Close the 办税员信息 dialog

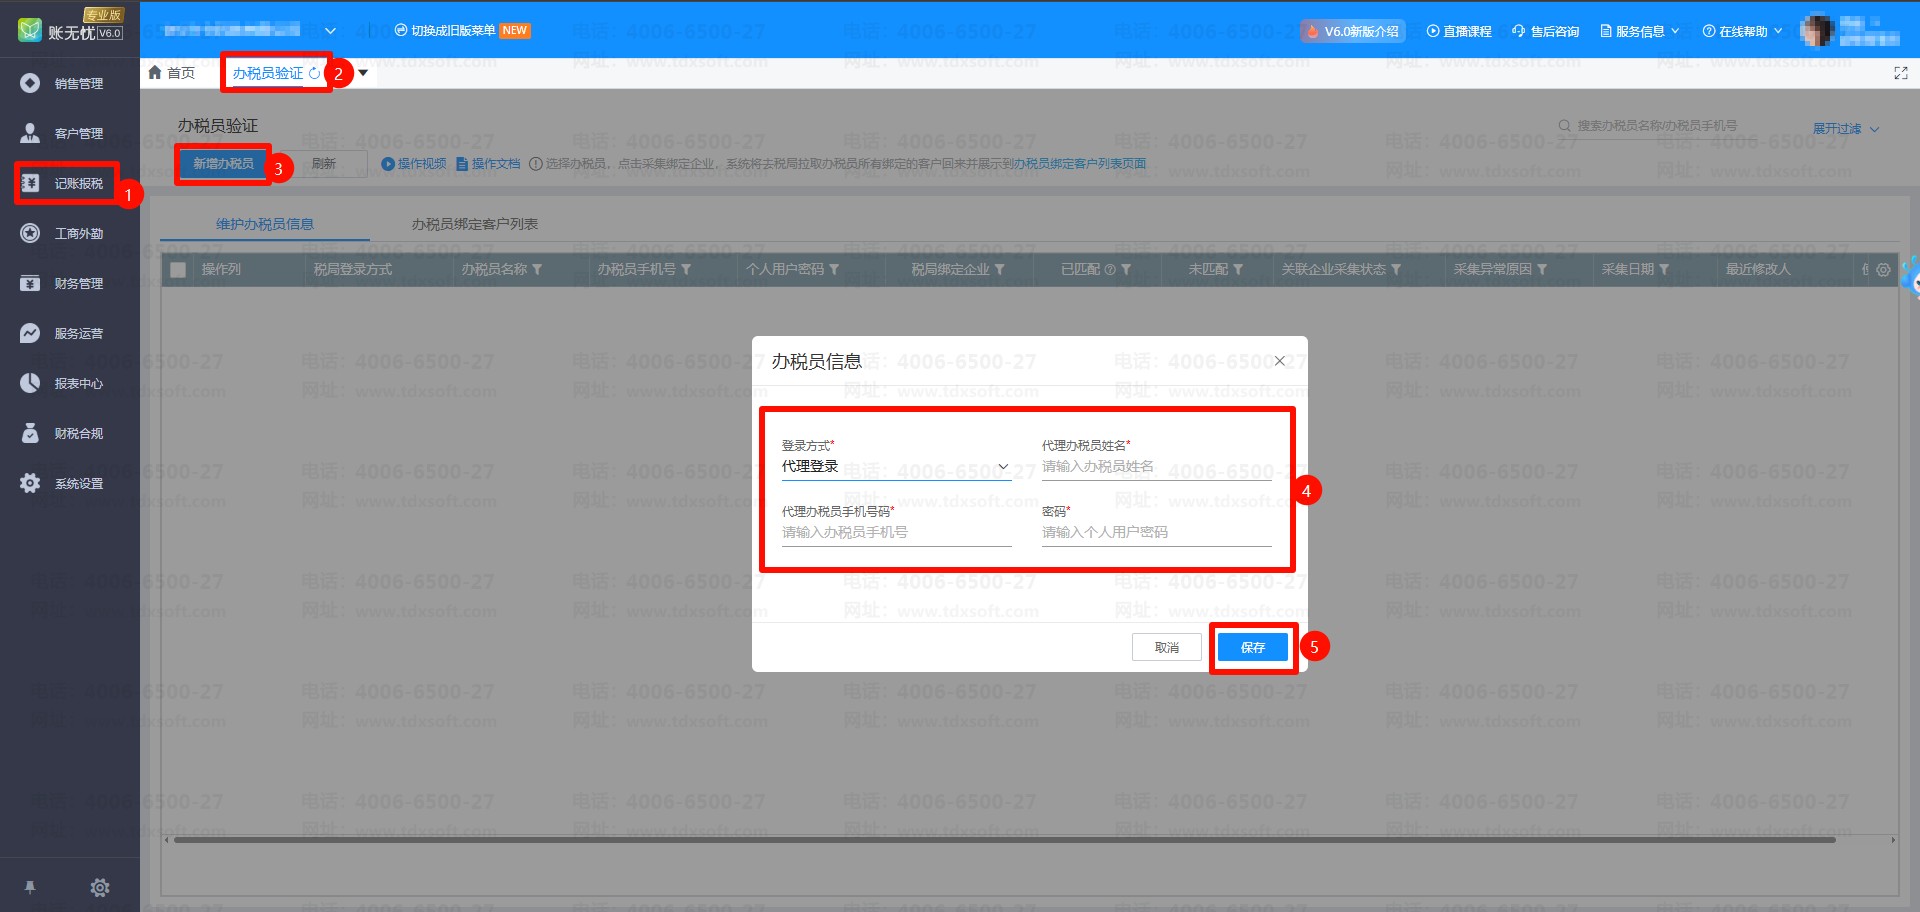1279,361
